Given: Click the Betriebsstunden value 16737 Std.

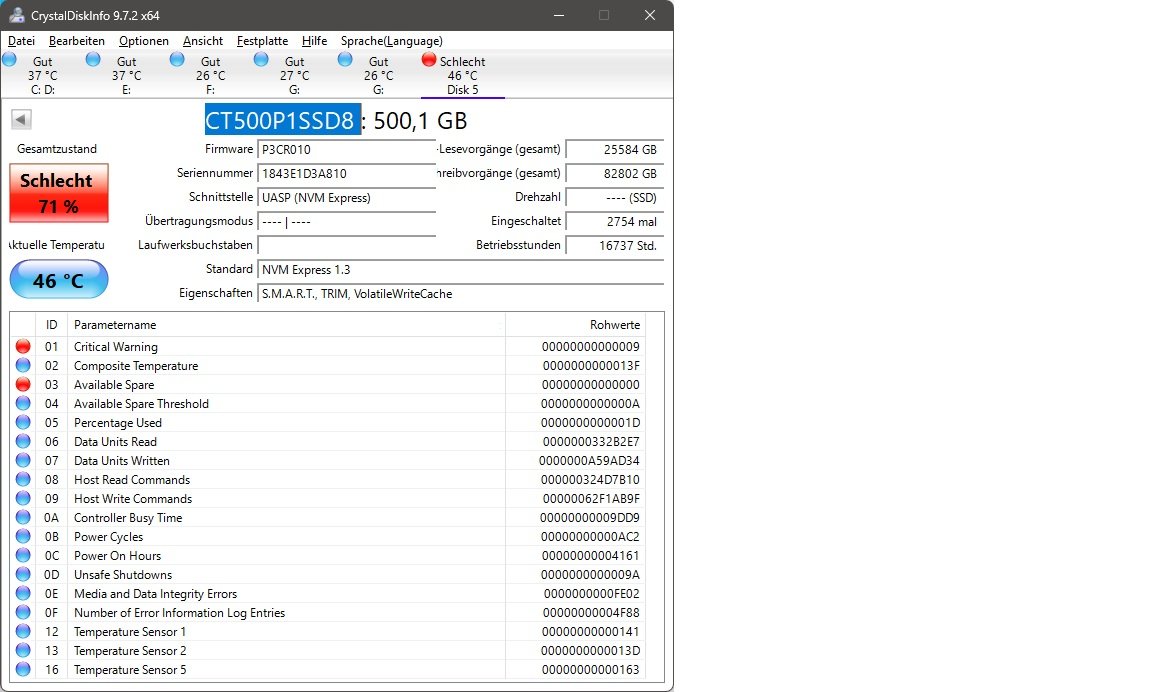Looking at the screenshot, I should pos(615,245).
